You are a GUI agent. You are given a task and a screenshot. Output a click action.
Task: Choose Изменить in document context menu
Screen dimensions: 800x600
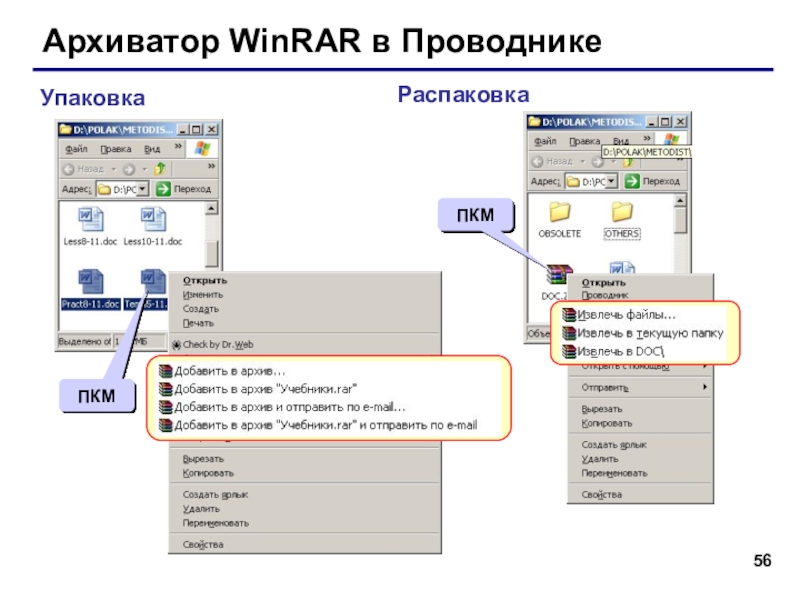click(203, 295)
